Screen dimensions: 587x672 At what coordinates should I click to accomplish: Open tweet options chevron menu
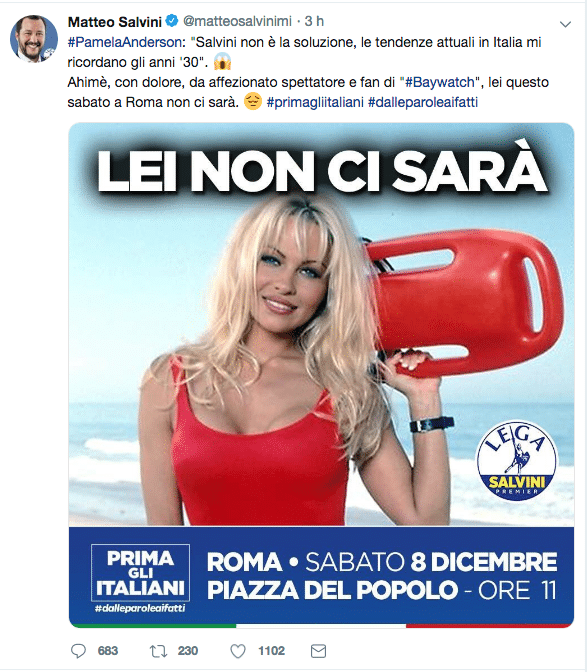[x=565, y=24]
